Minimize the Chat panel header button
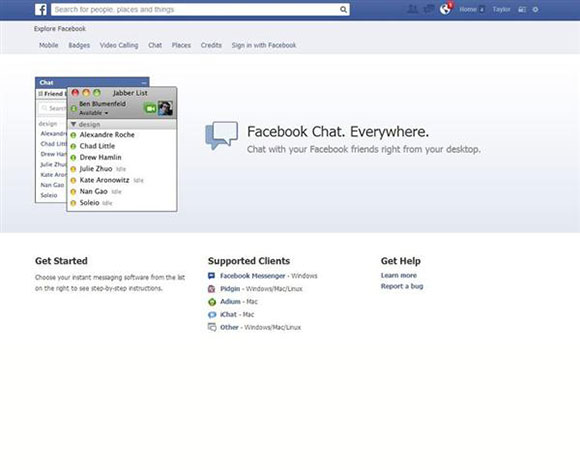The image size is (580, 470). [144, 82]
